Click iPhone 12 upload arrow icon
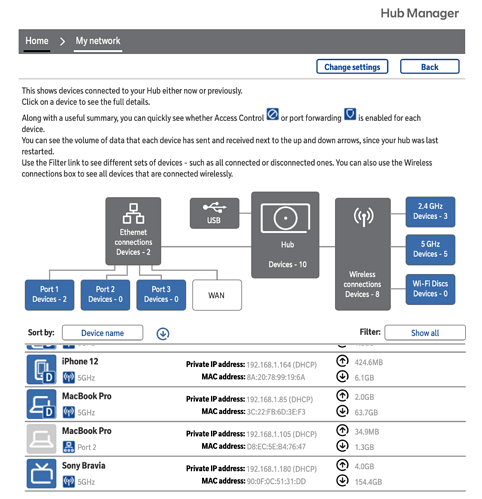The width and height of the screenshot is (482, 499). click(342, 361)
